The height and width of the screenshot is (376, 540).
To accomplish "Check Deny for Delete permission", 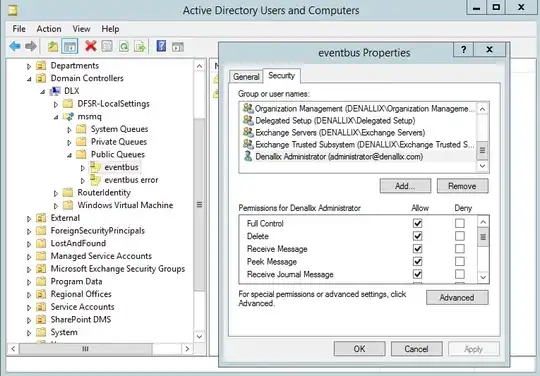I will click(x=459, y=236).
